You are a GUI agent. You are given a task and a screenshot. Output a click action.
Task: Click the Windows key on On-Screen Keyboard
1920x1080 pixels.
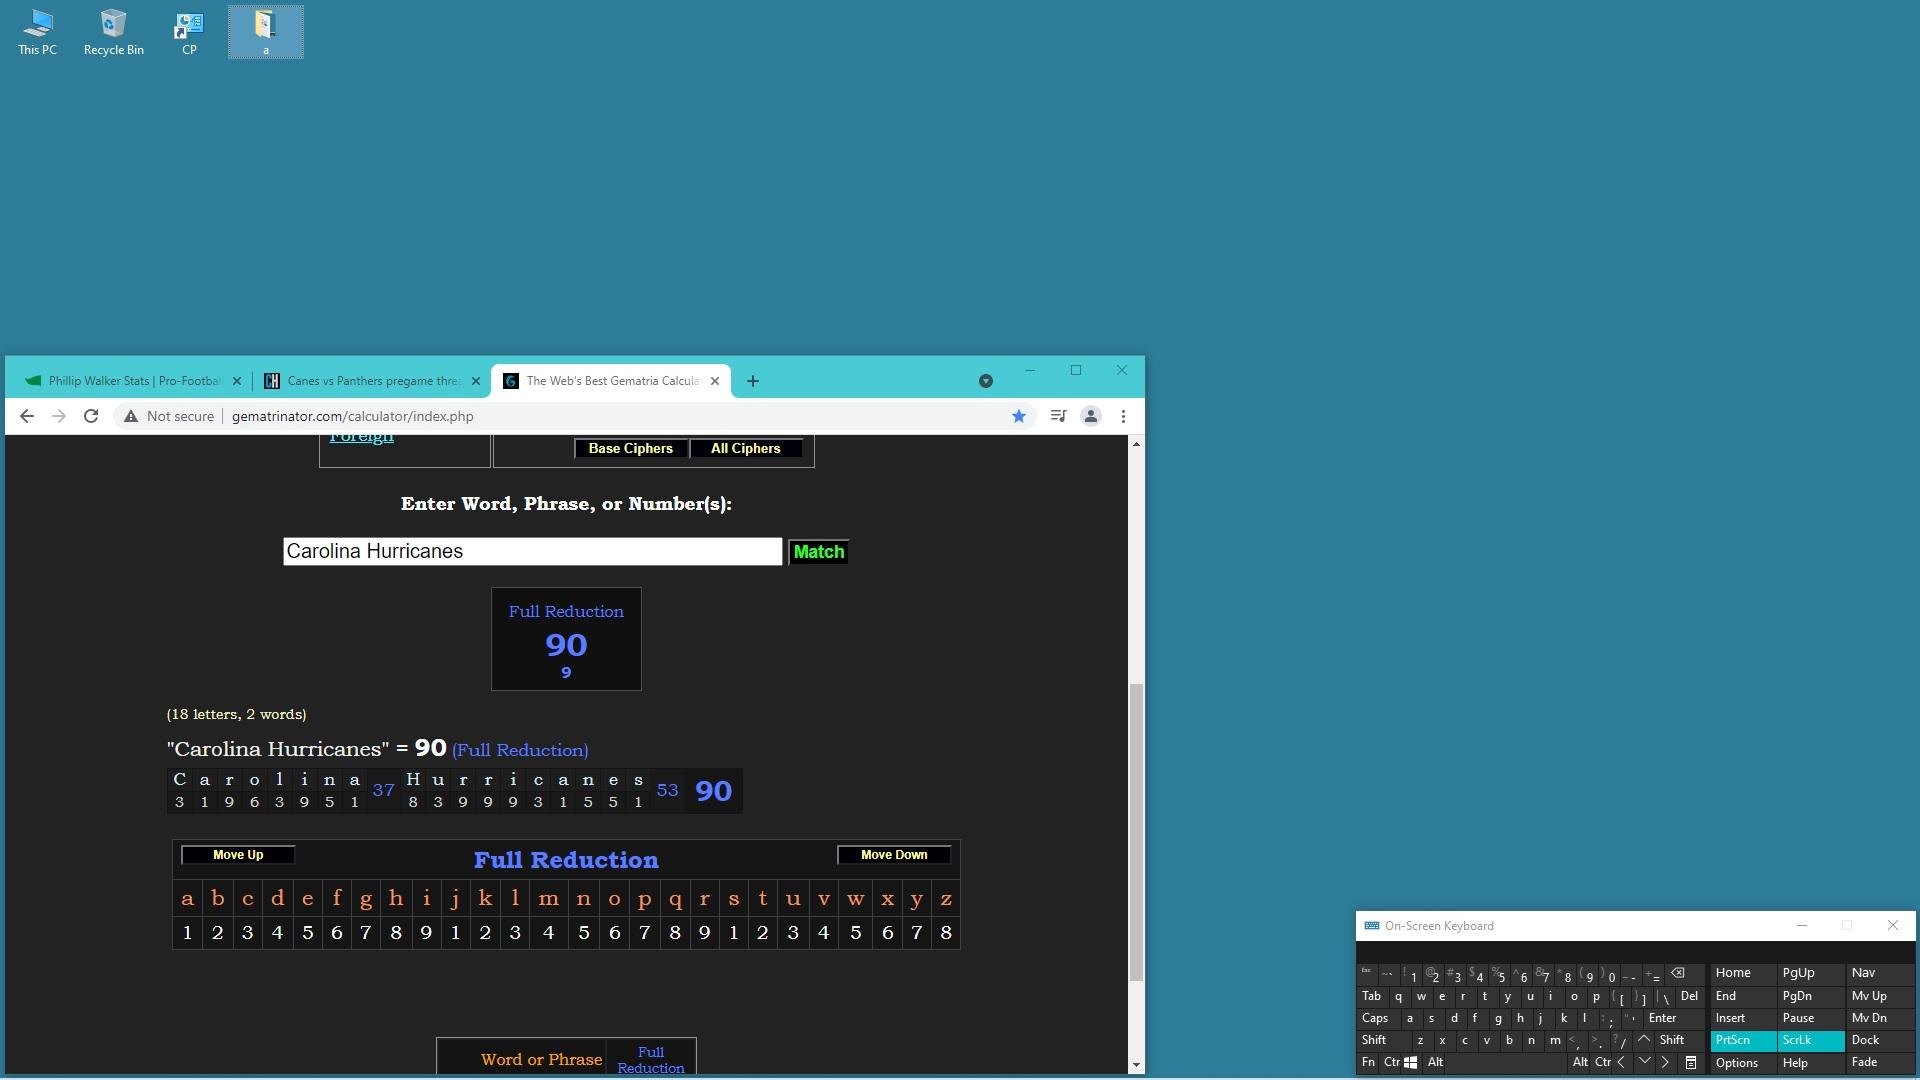(1410, 1063)
